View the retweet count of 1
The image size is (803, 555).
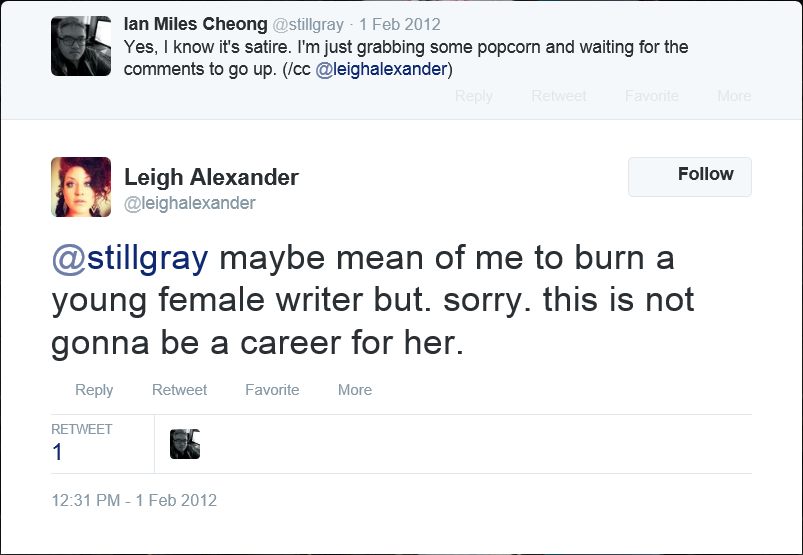(x=58, y=452)
